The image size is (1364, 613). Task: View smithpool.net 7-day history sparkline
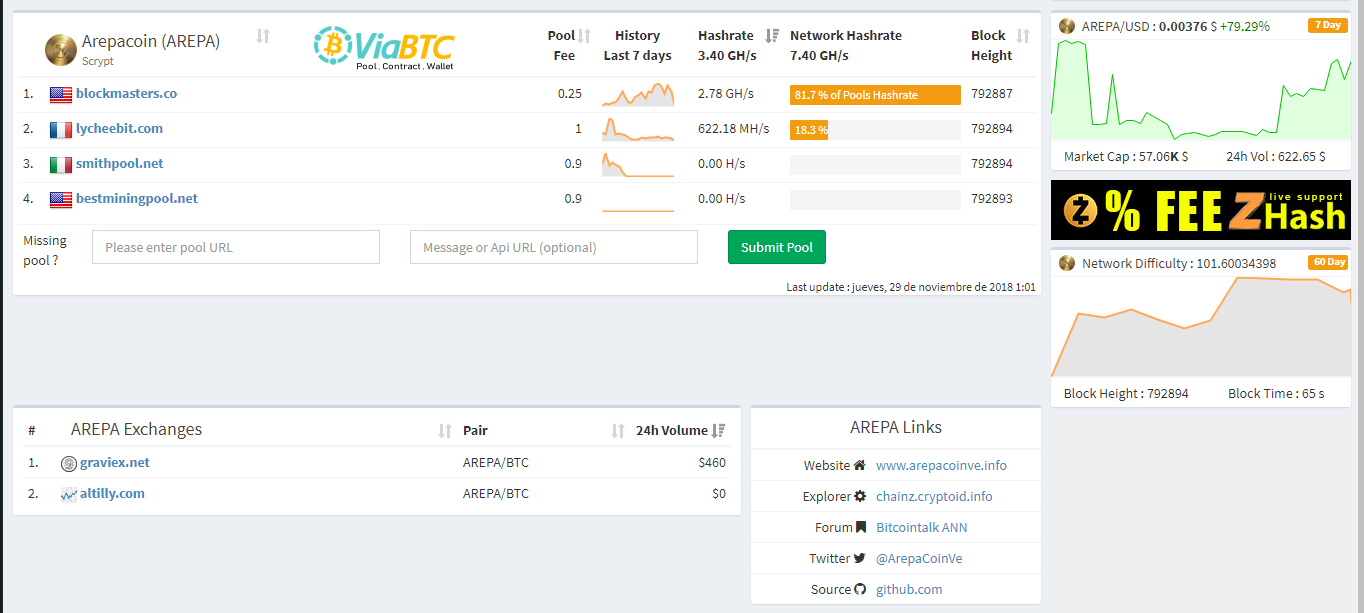638,165
